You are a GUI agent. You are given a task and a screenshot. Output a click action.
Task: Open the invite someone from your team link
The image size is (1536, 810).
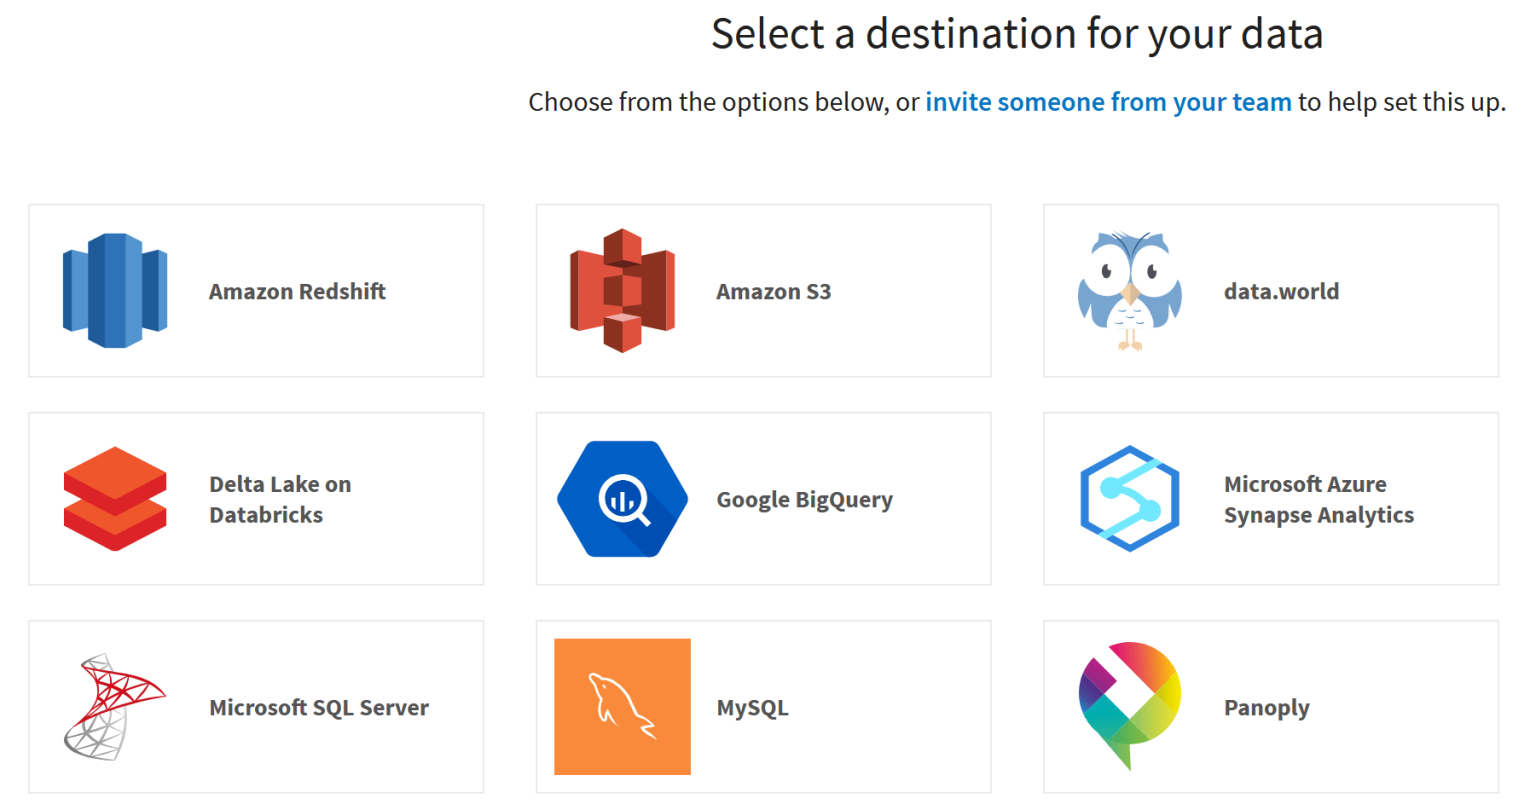coord(1108,102)
